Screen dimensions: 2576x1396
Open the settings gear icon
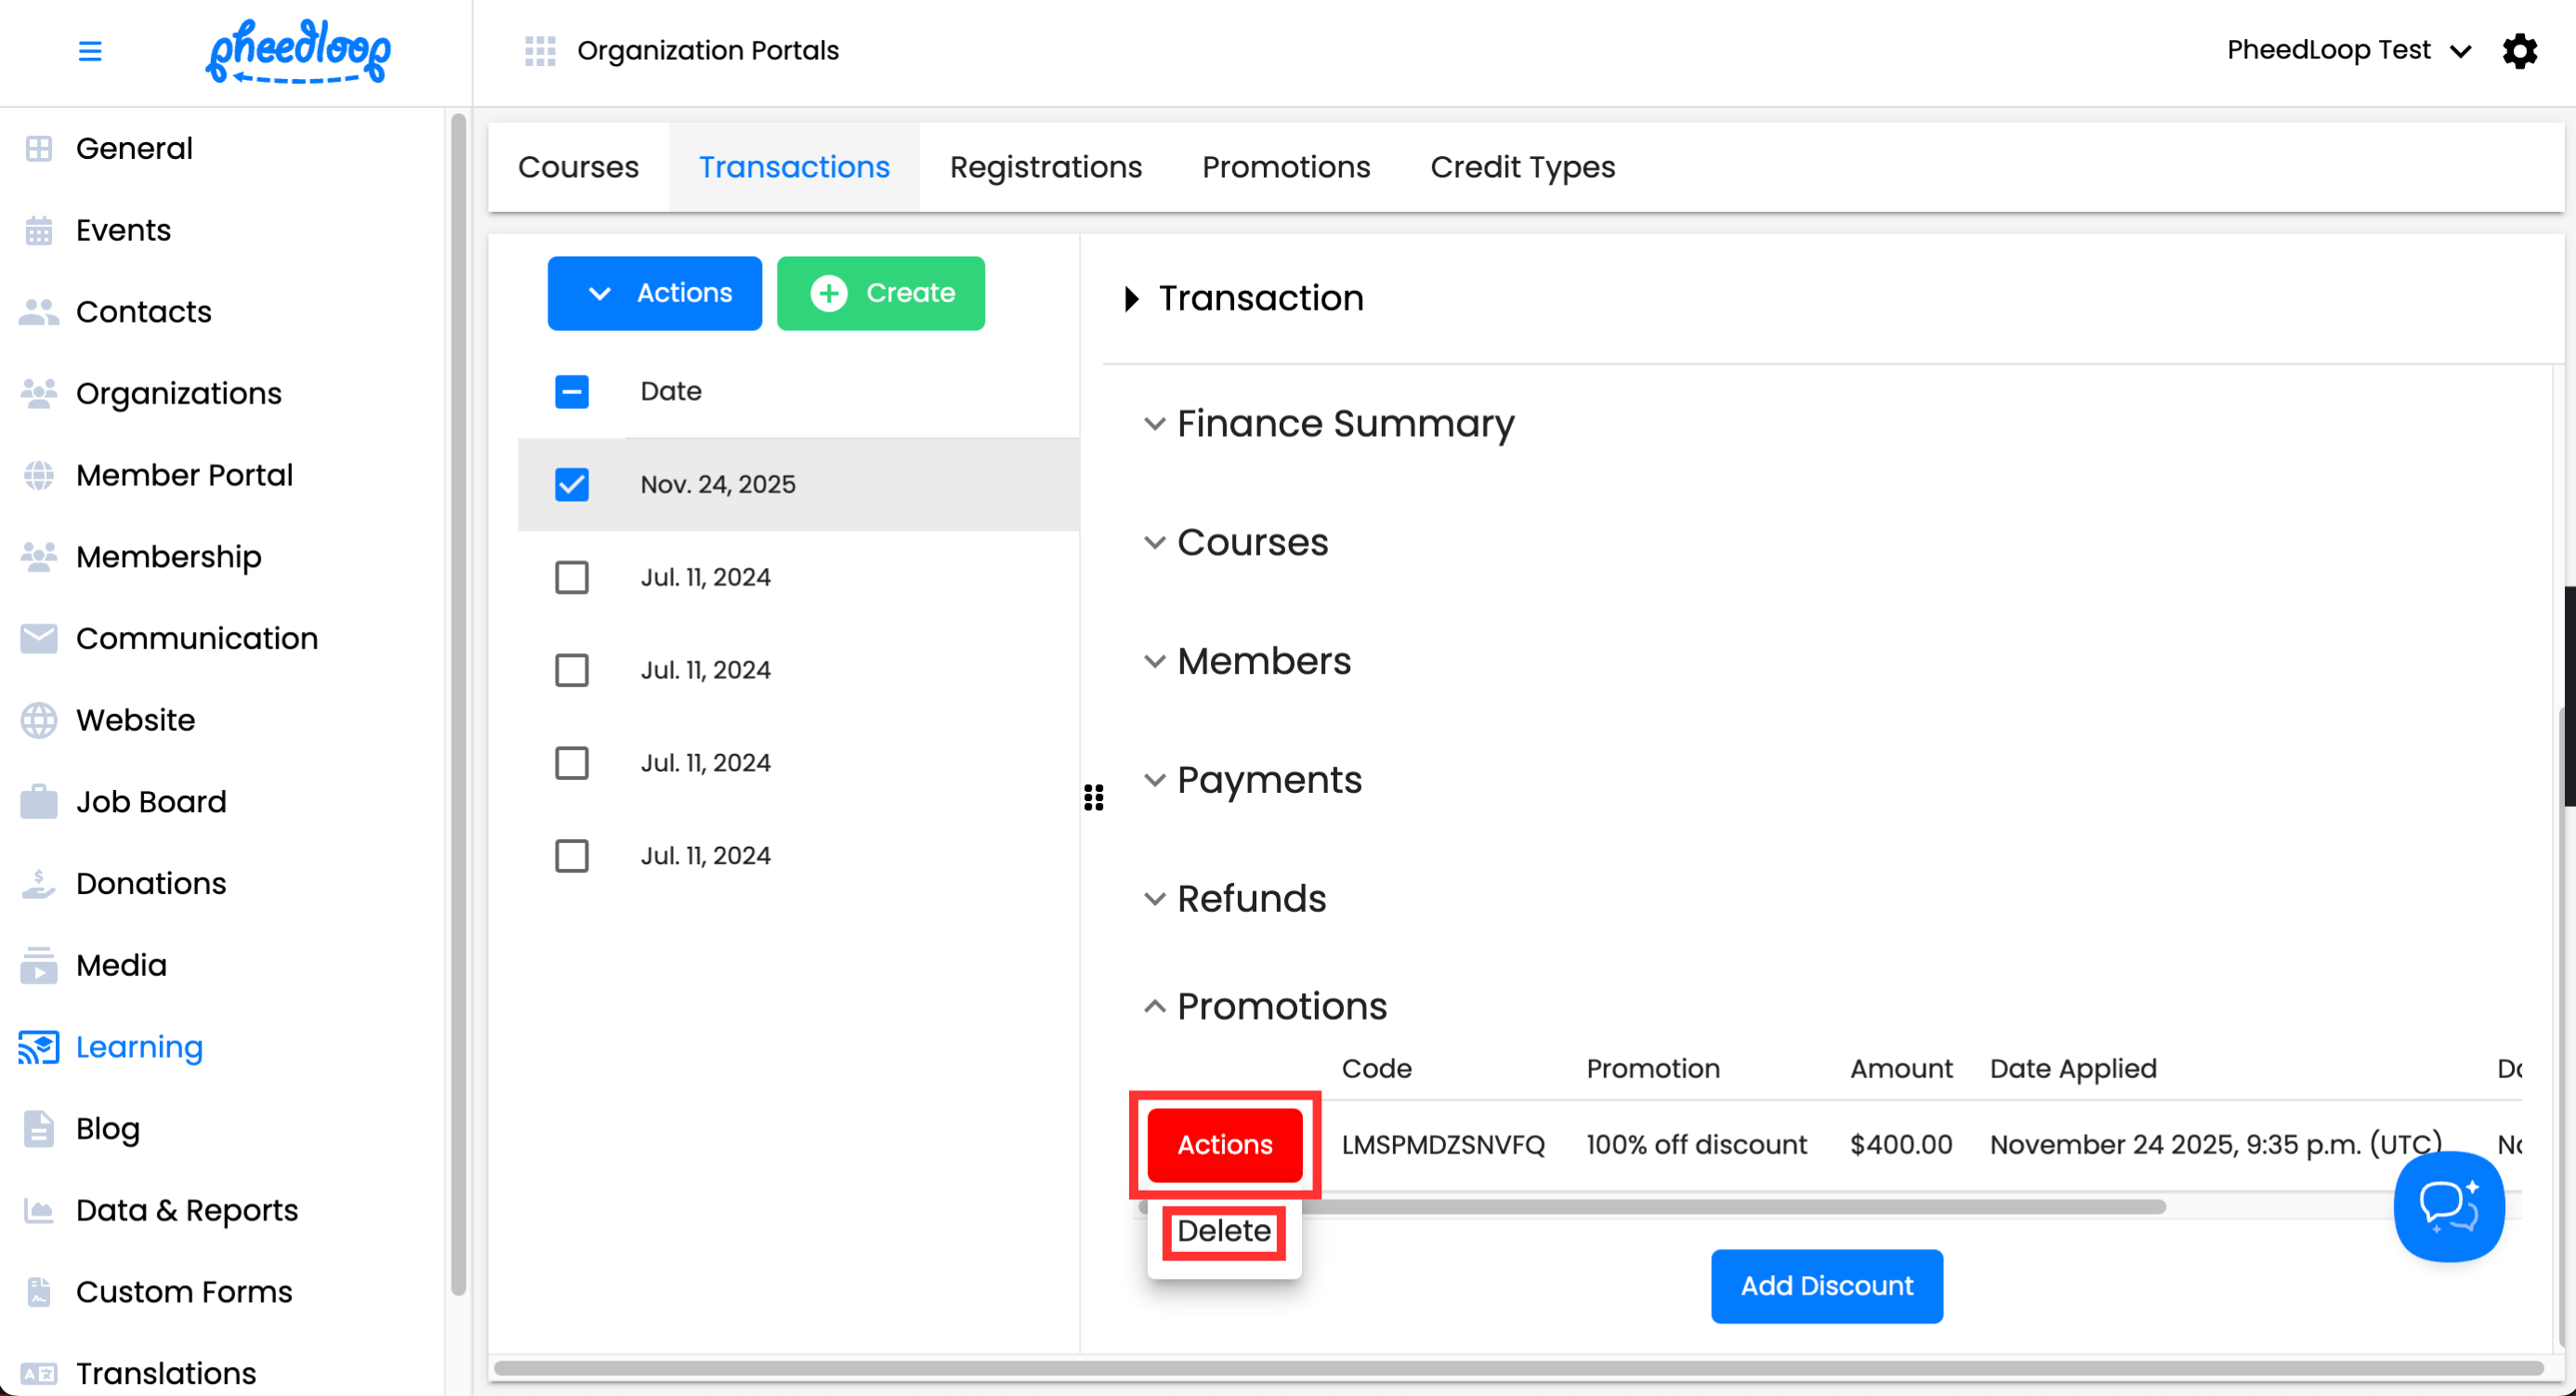click(x=2519, y=51)
